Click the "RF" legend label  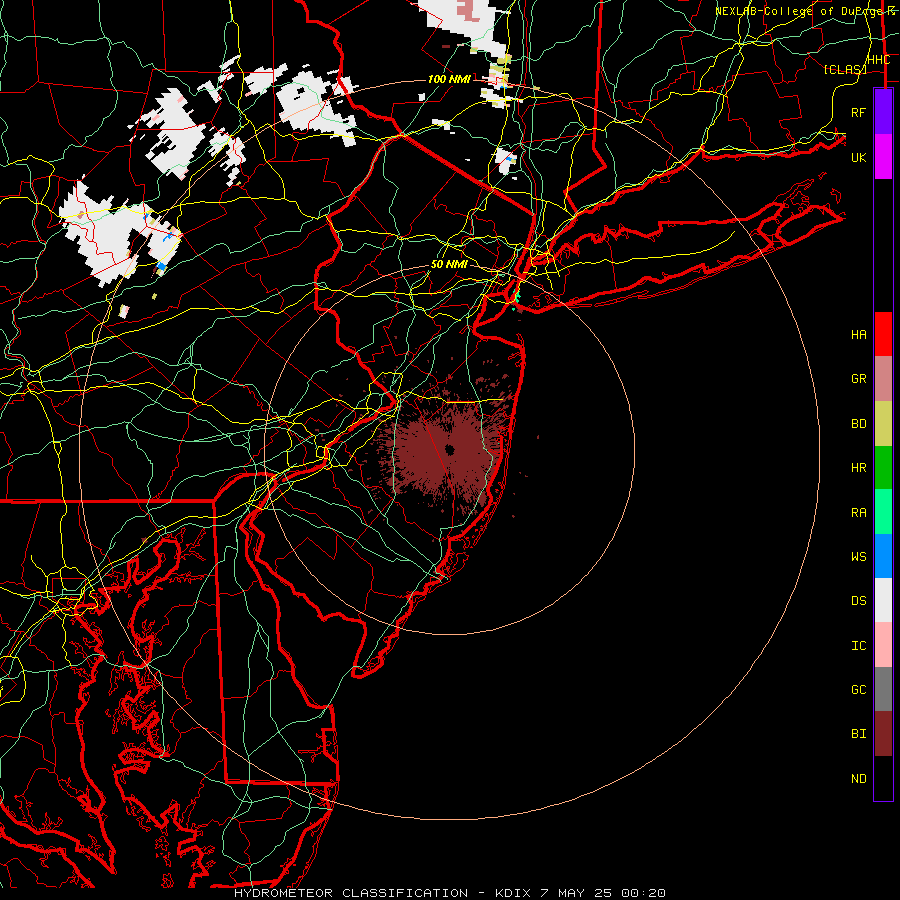pos(859,112)
